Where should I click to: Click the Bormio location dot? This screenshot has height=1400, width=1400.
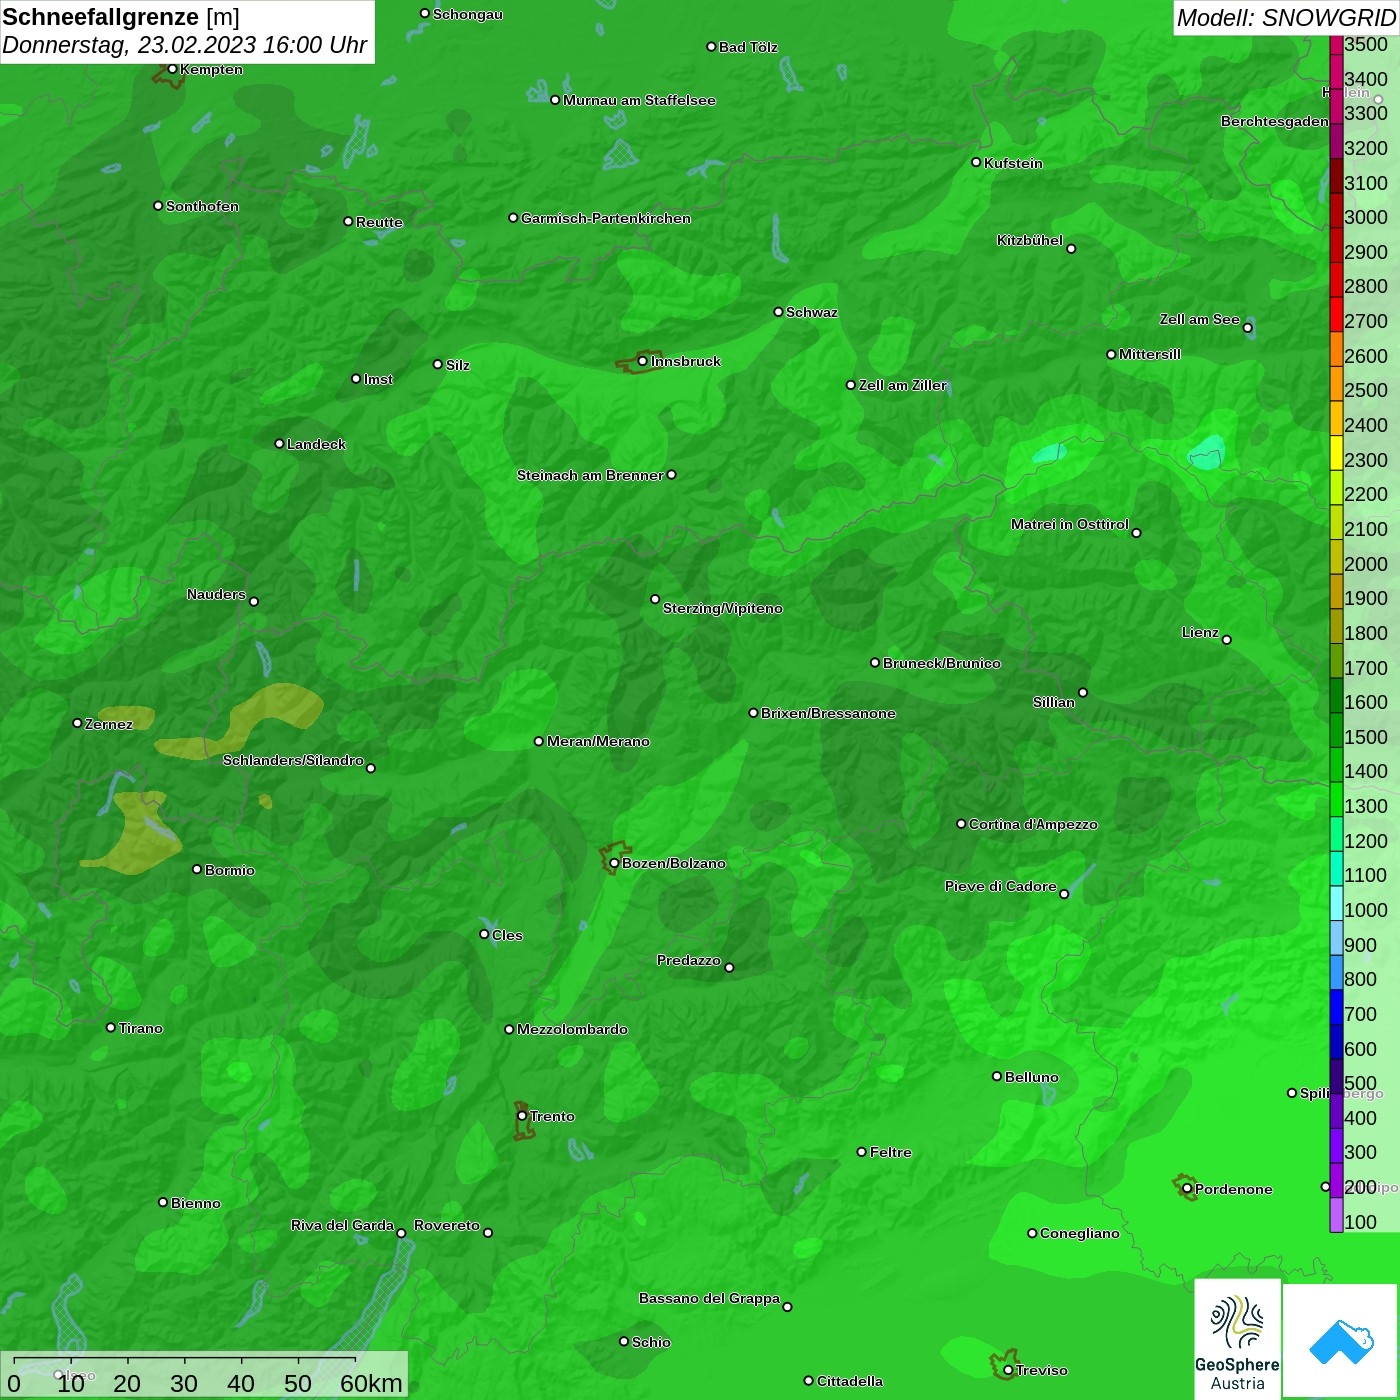point(197,869)
